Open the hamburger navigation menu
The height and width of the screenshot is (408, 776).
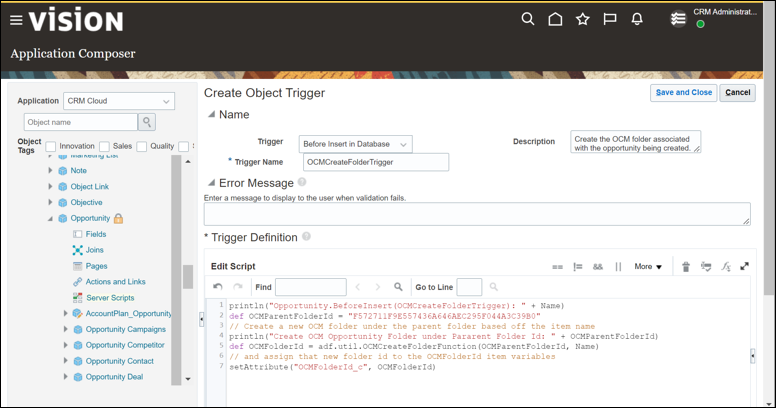click(x=16, y=20)
